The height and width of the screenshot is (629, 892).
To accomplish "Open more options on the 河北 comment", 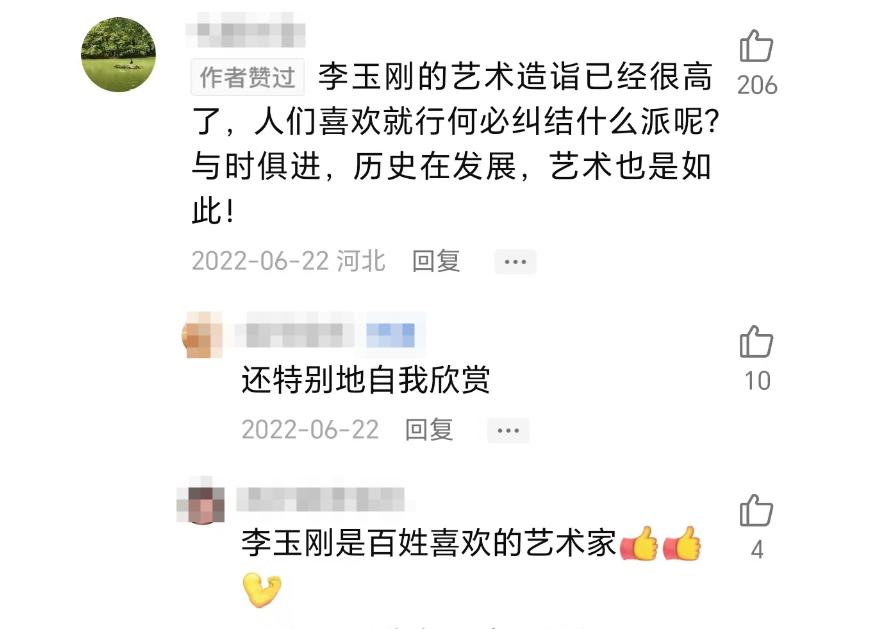I will coord(515,262).
